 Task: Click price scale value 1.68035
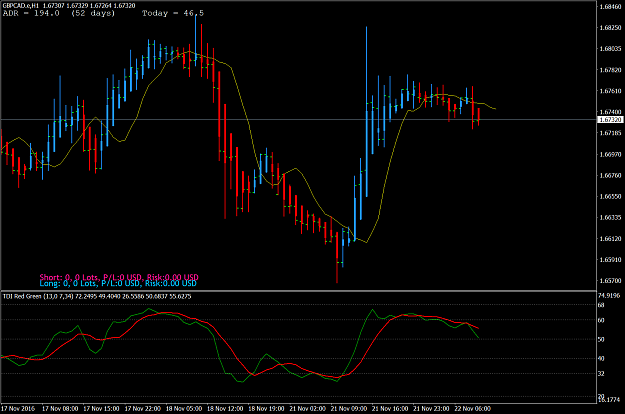tap(610, 49)
